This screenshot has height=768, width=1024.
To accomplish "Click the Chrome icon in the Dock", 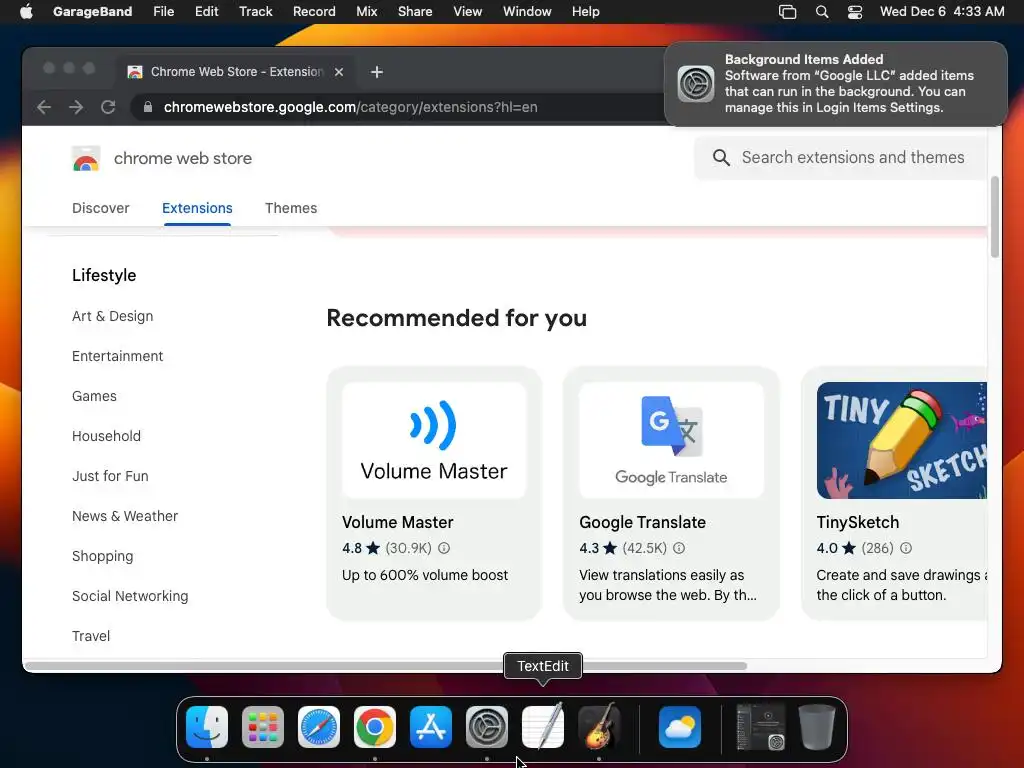I will coord(375,727).
